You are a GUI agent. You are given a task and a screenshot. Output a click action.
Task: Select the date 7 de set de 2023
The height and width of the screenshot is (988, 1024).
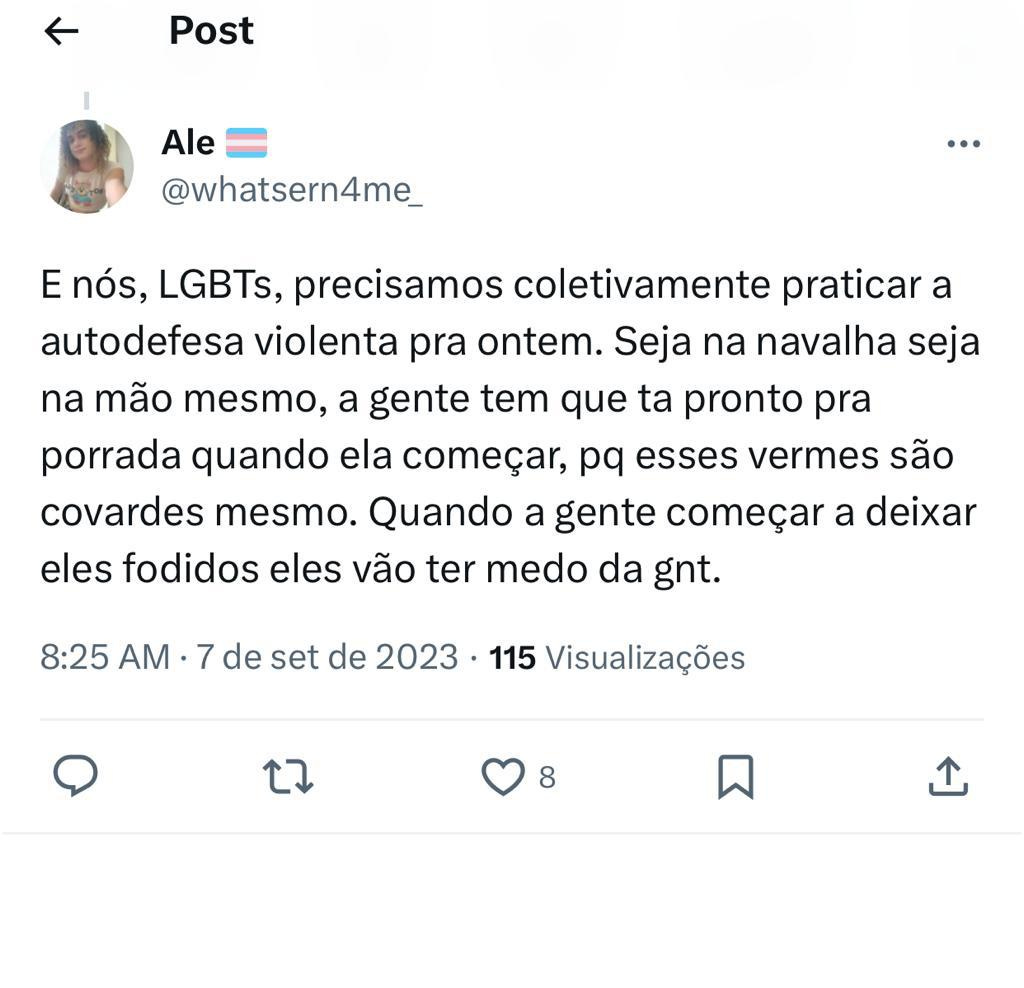[327, 657]
